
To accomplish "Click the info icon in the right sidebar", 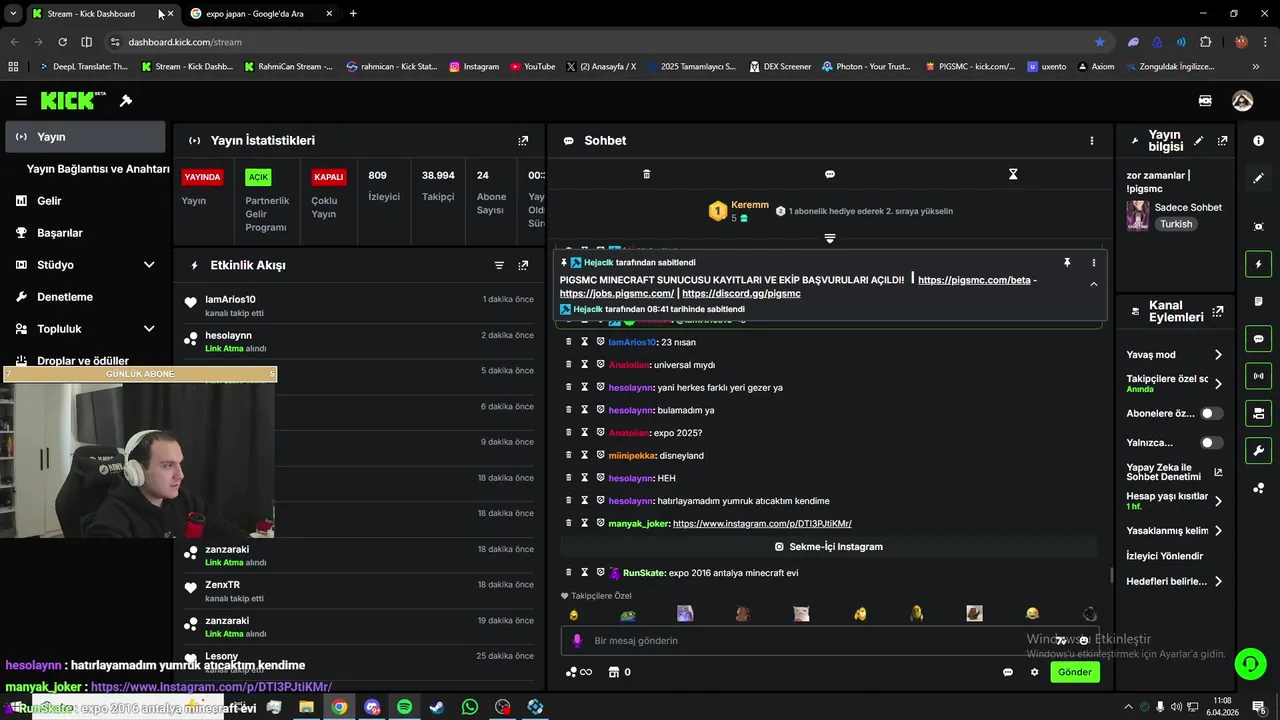I will pyautogui.click(x=1258, y=141).
